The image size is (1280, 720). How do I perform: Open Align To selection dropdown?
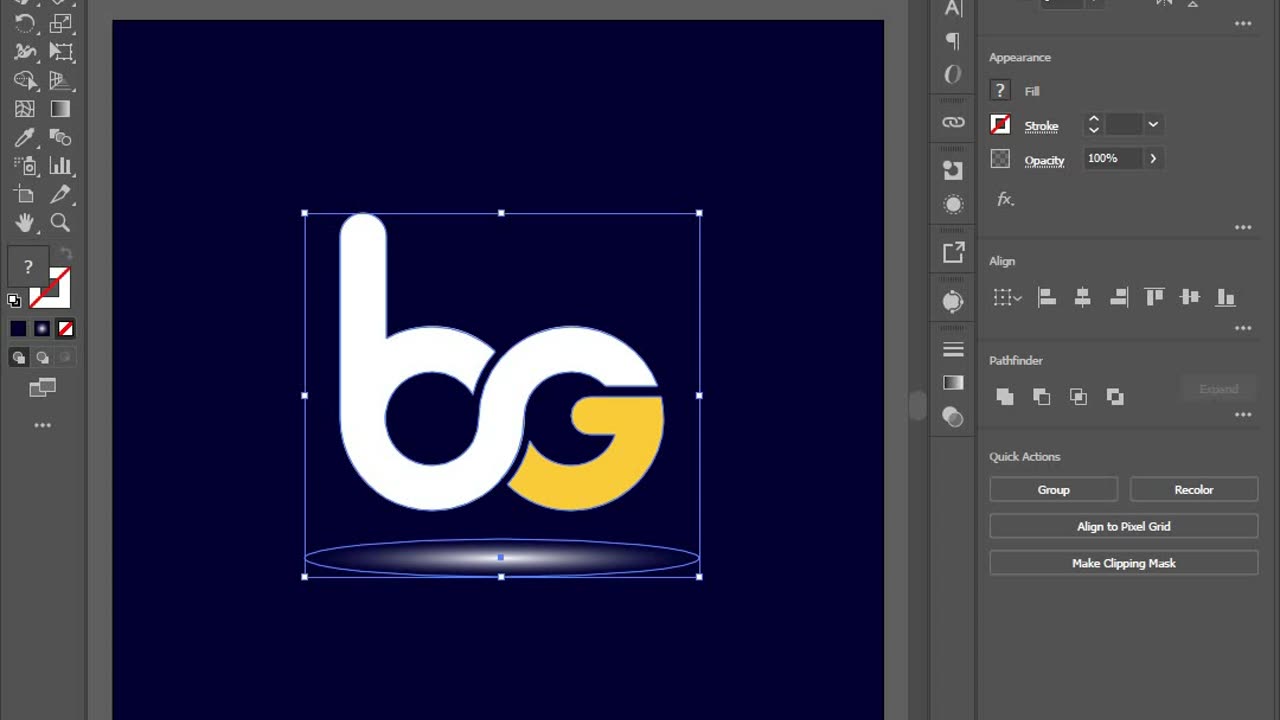point(1007,297)
